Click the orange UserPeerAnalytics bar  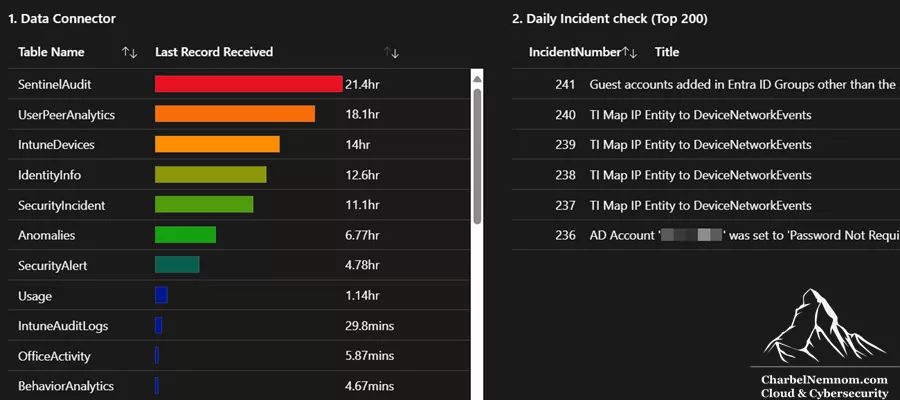pyautogui.click(x=235, y=114)
